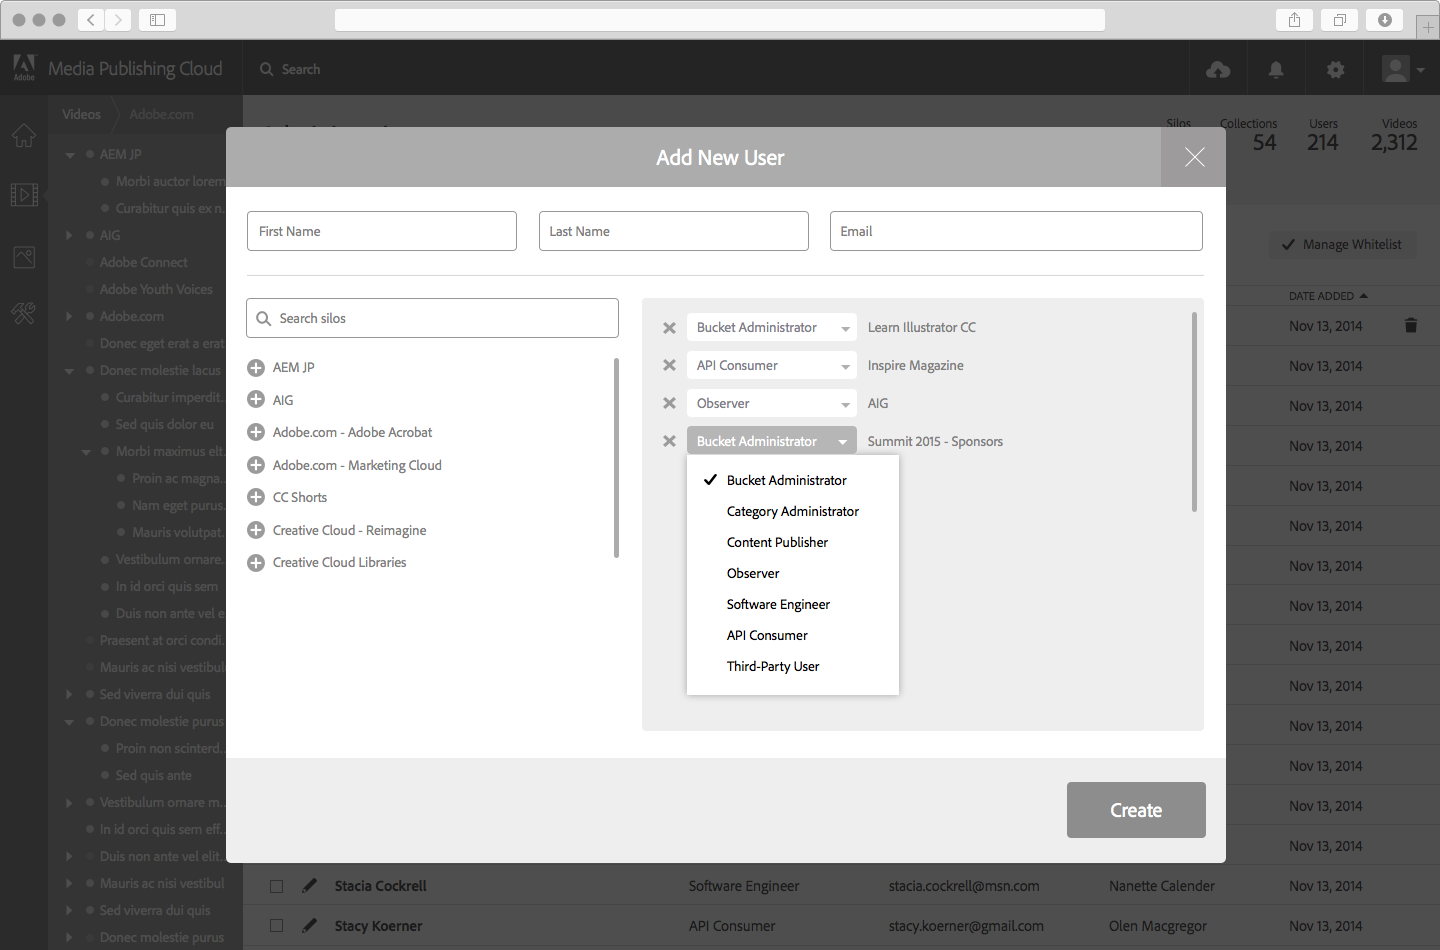Screen dimensions: 1440x950
Task: Close the Add New User dialog
Action: [1194, 157]
